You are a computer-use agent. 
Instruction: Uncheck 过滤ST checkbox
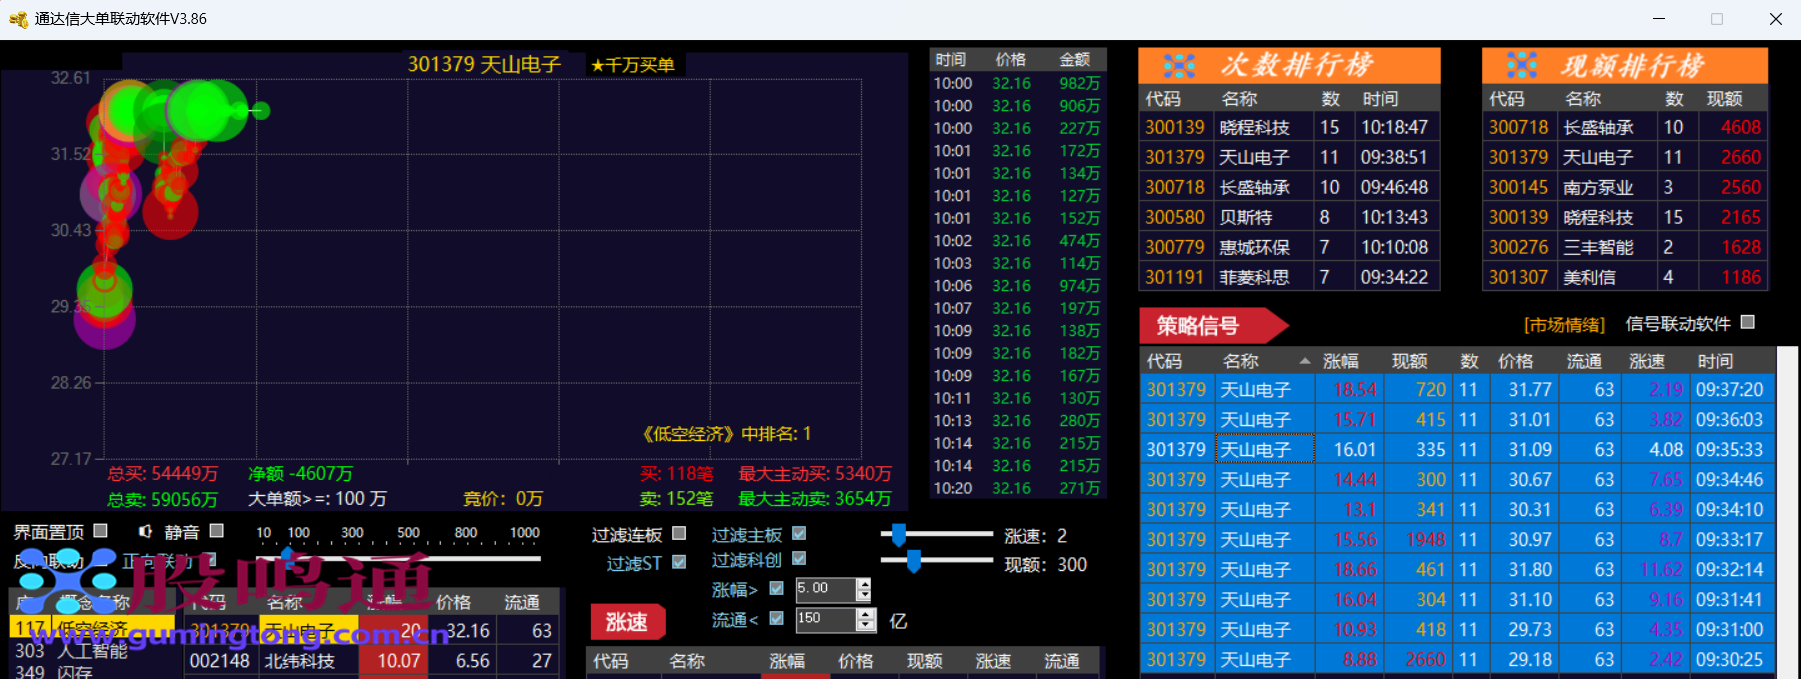pos(679,562)
